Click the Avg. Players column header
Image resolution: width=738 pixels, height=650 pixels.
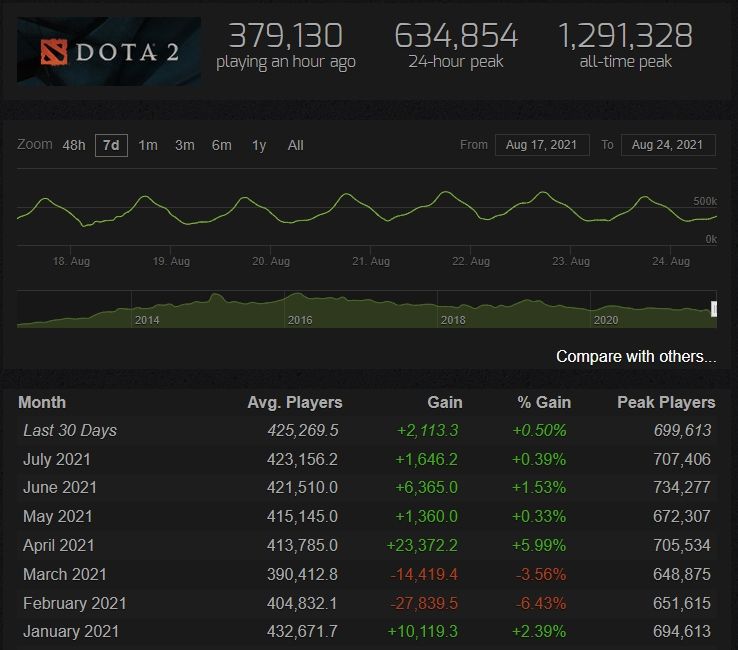coord(295,402)
